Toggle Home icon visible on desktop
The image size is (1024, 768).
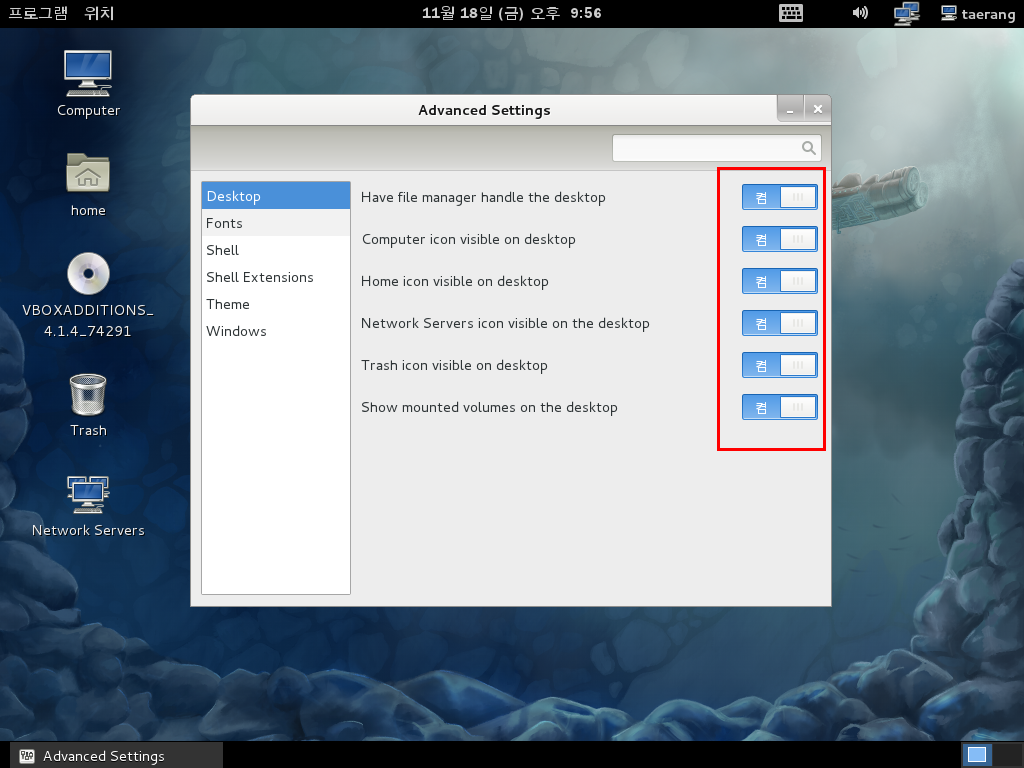780,281
